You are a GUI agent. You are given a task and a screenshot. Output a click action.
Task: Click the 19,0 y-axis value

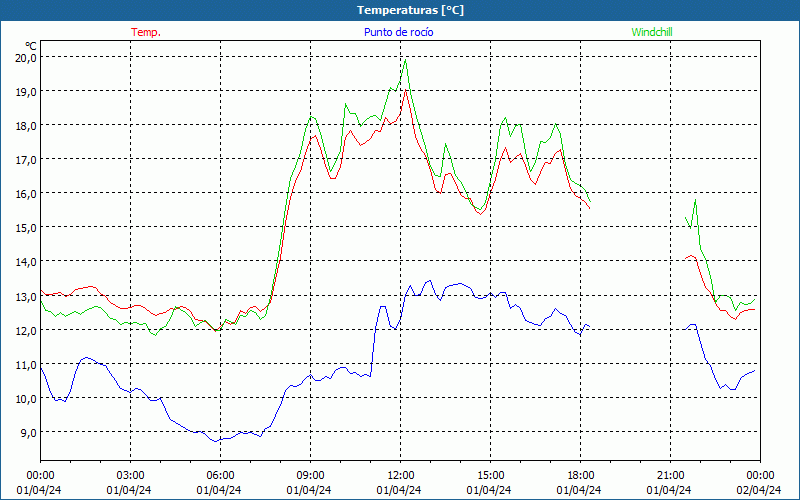[26, 92]
